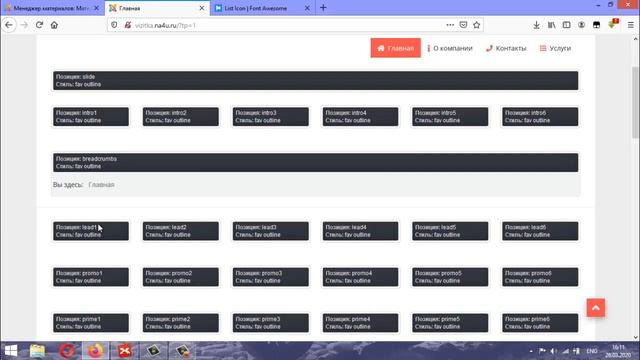Click the intro1 position block
This screenshot has width=640, height=360.
(91, 117)
